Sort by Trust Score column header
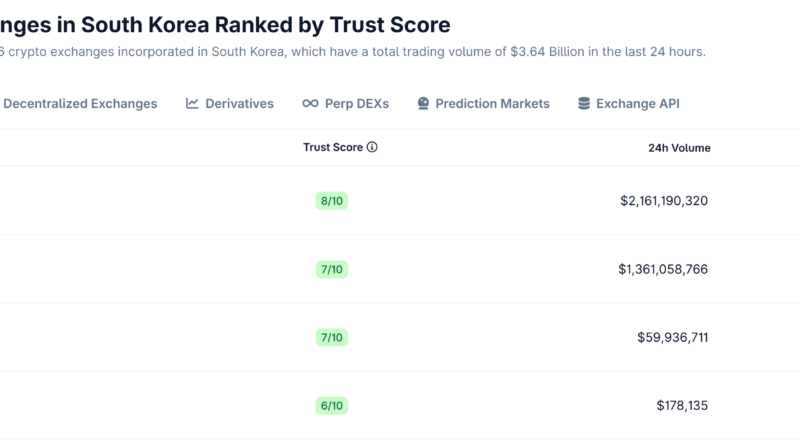 [x=332, y=147]
